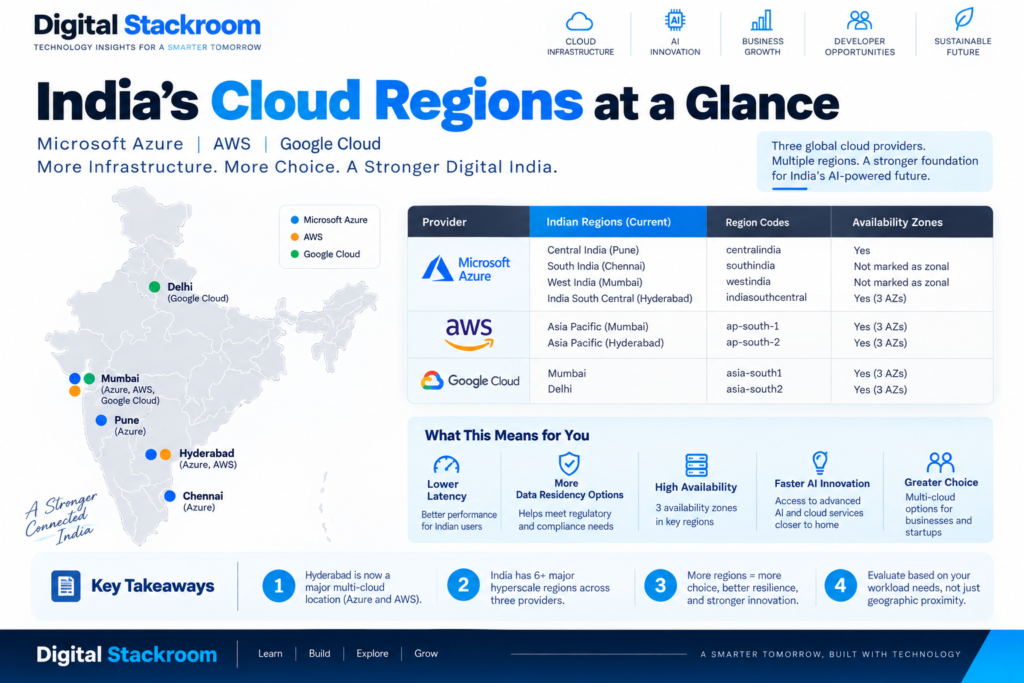Screen dimensions: 1024x683
Task: Click the Key Takeaways document icon
Action: click(x=66, y=586)
